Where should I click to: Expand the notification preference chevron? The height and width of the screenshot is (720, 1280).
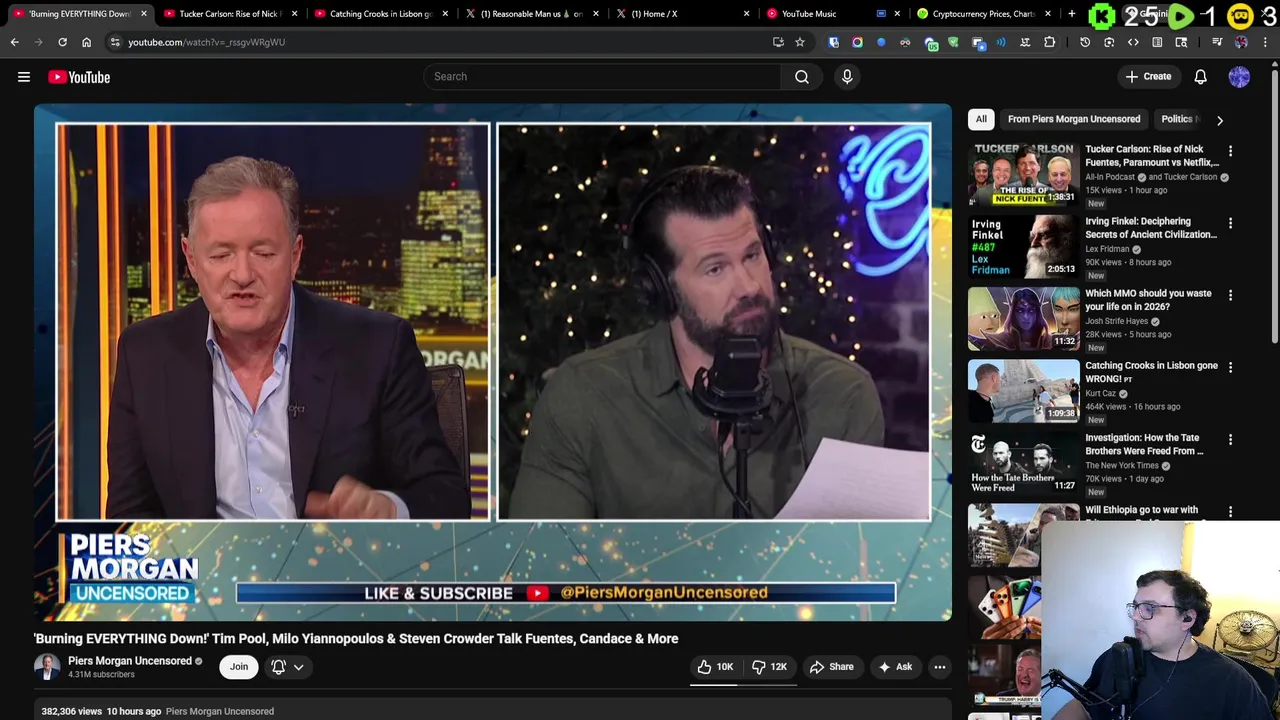pyautogui.click(x=299, y=667)
